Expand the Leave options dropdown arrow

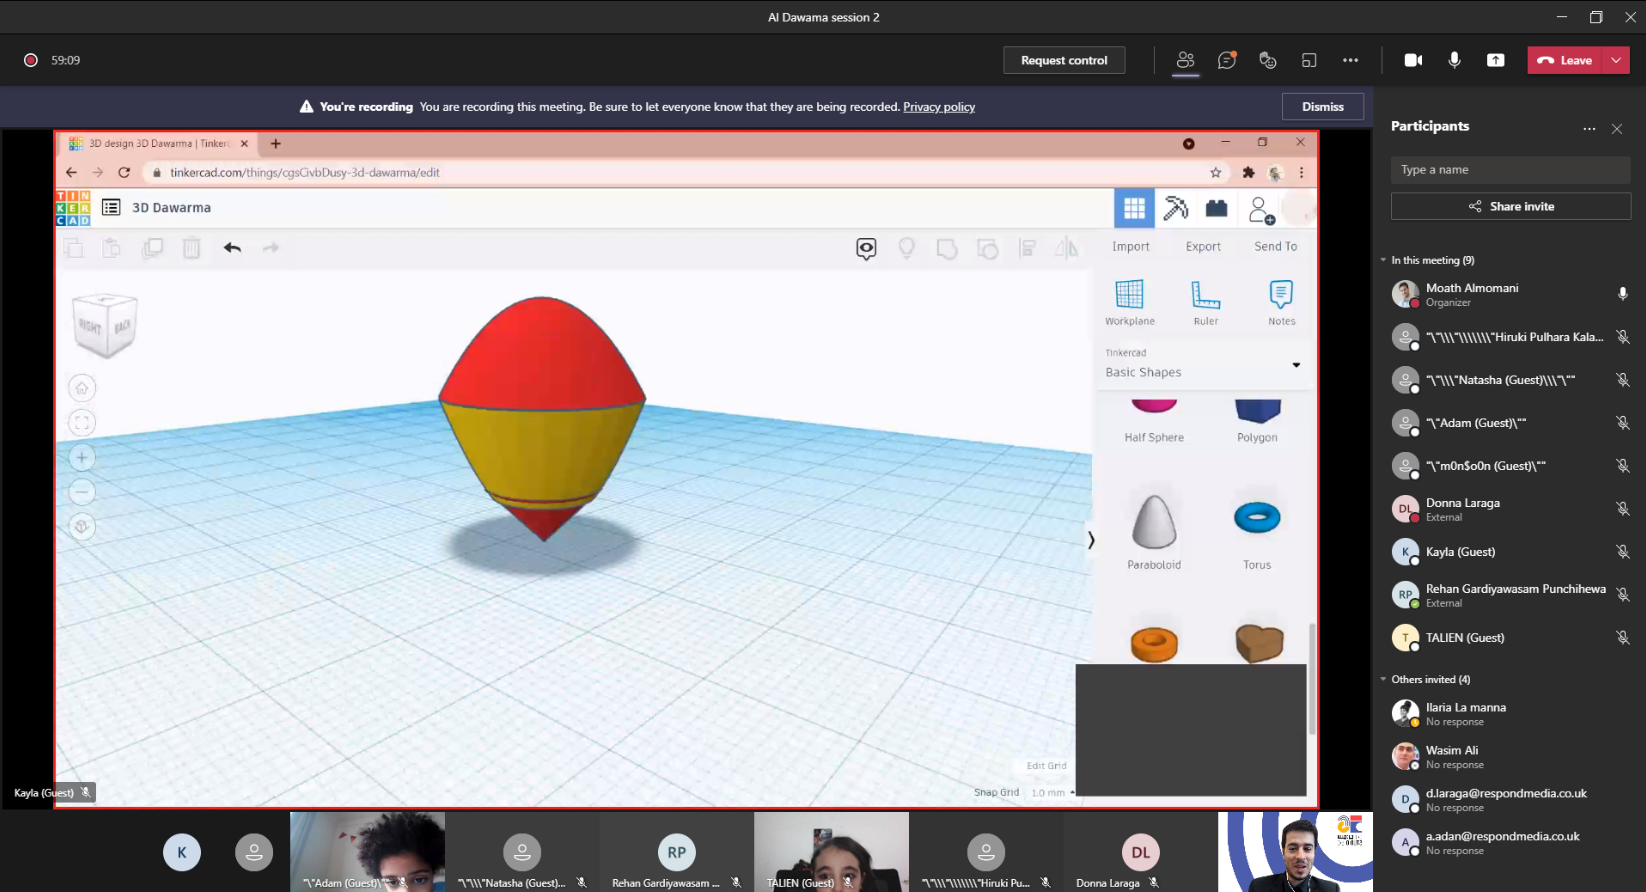click(x=1616, y=60)
